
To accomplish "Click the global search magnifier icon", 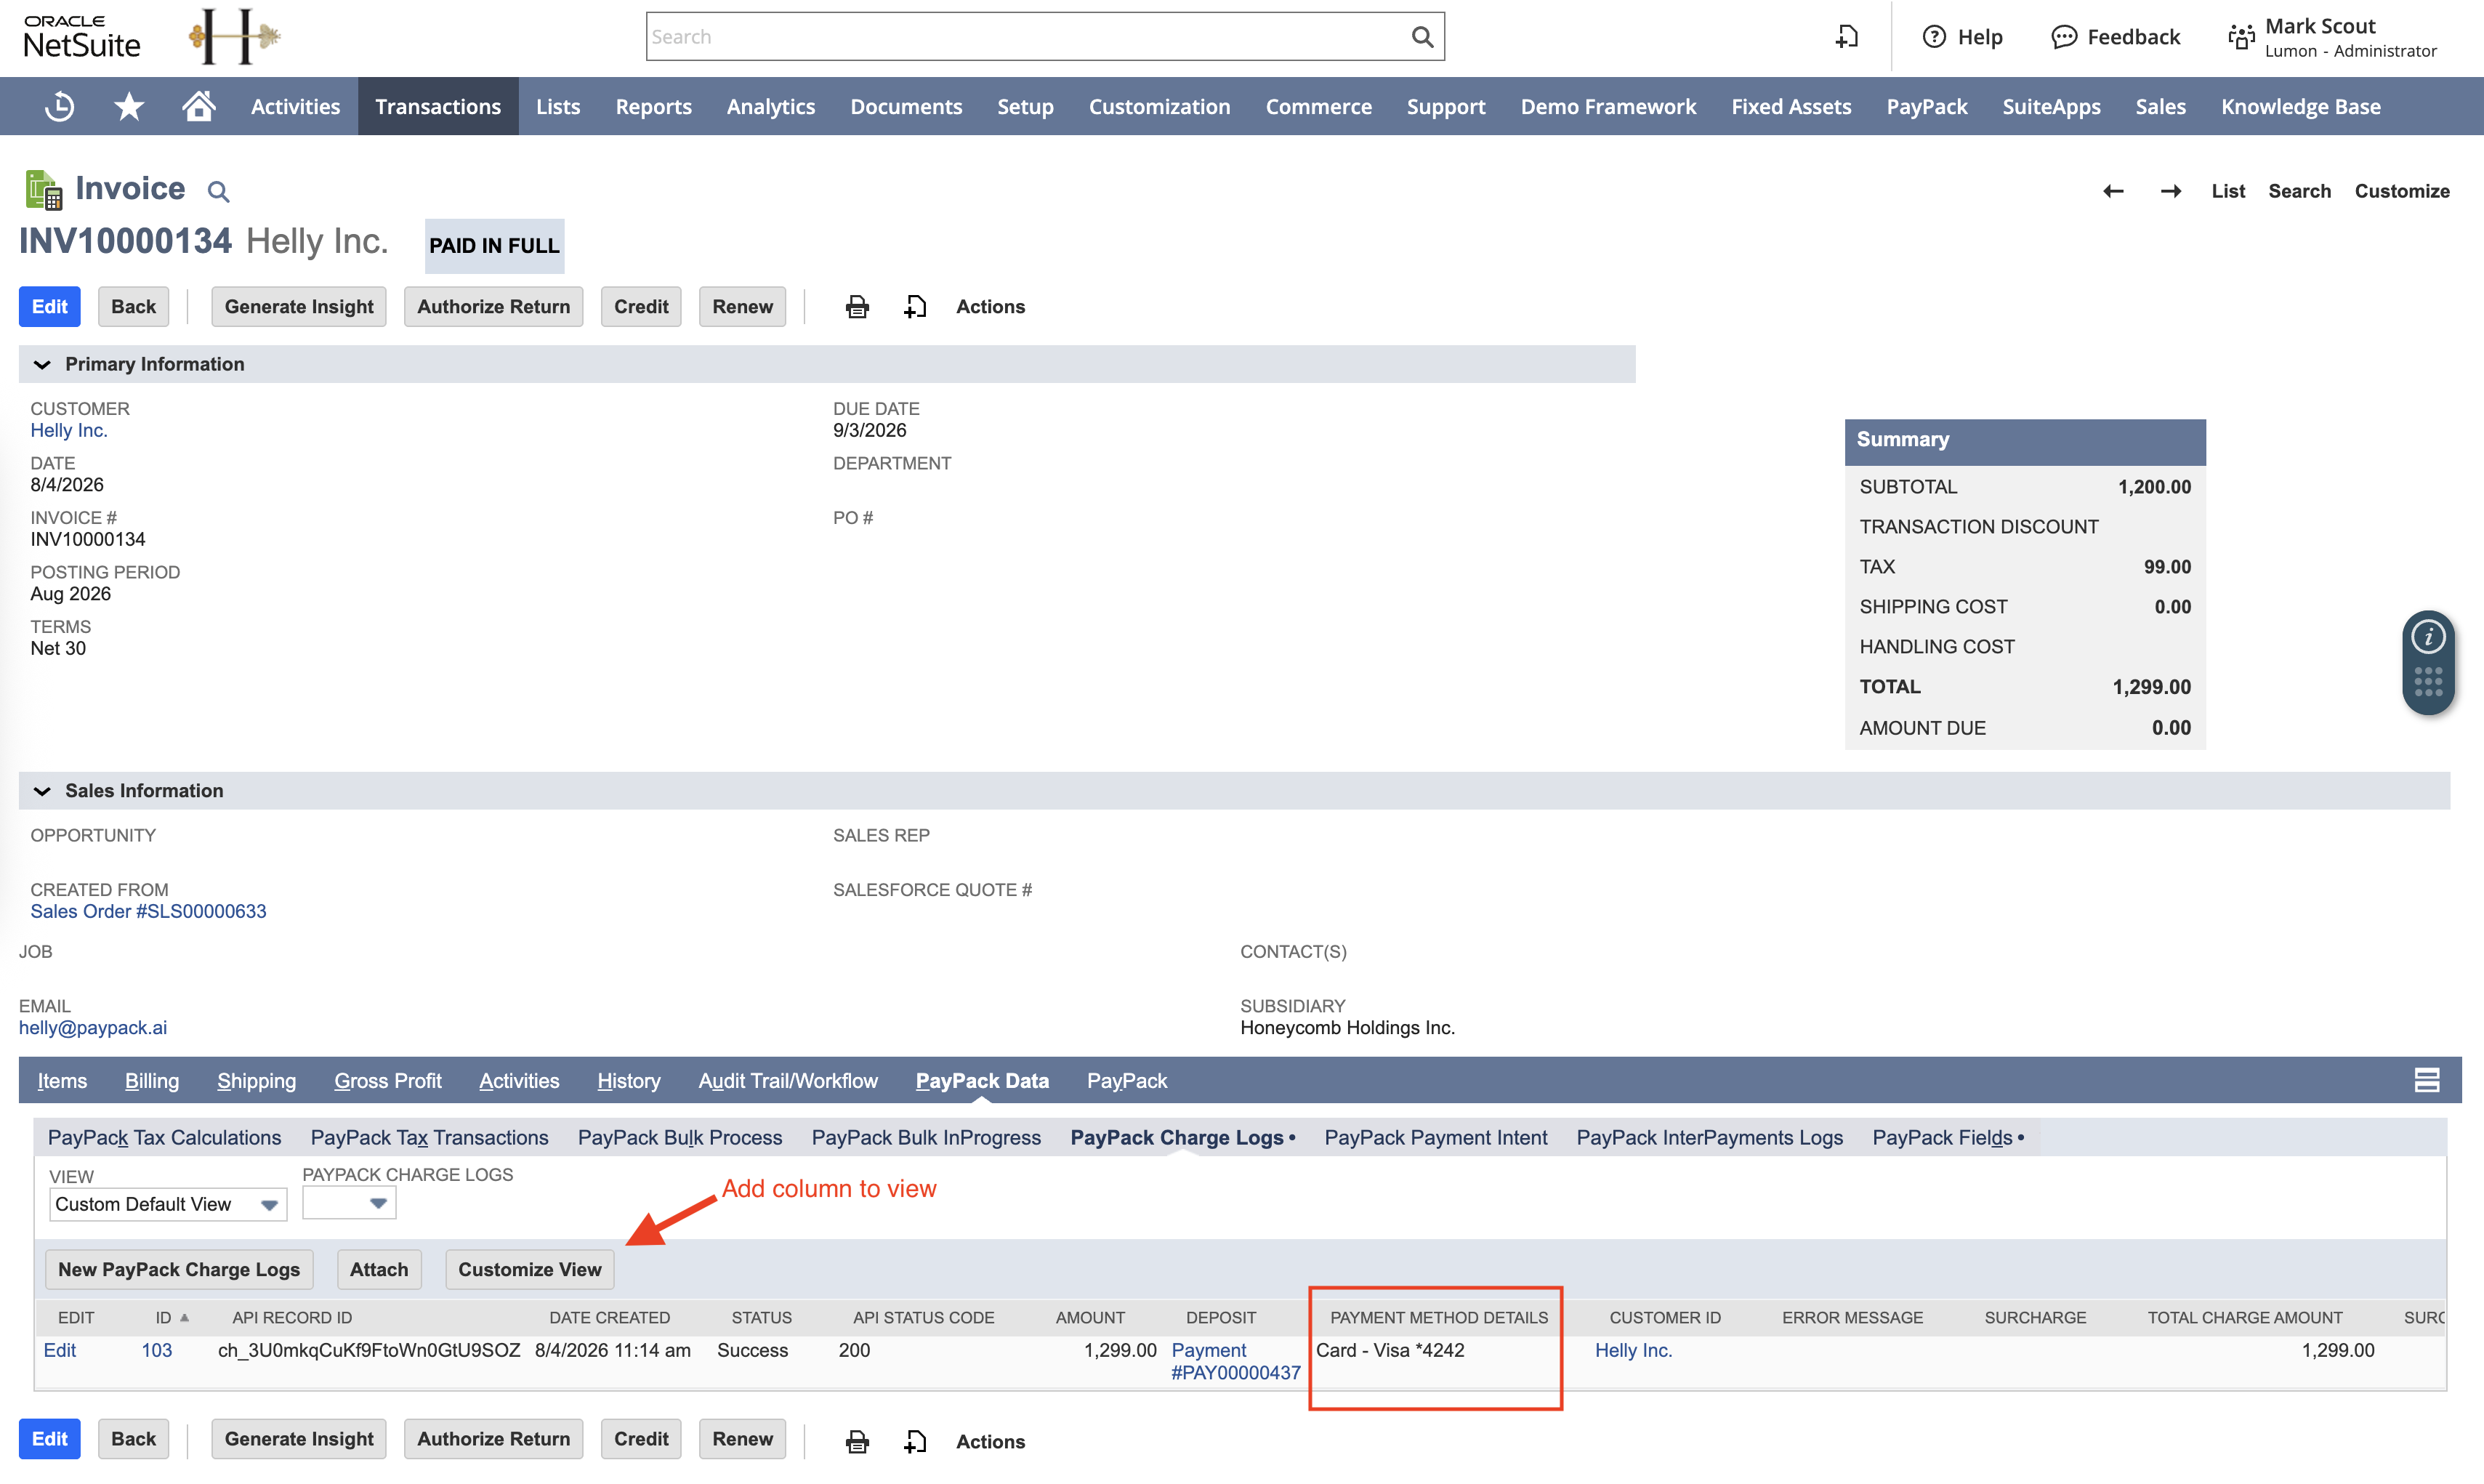I will coord(1422,37).
